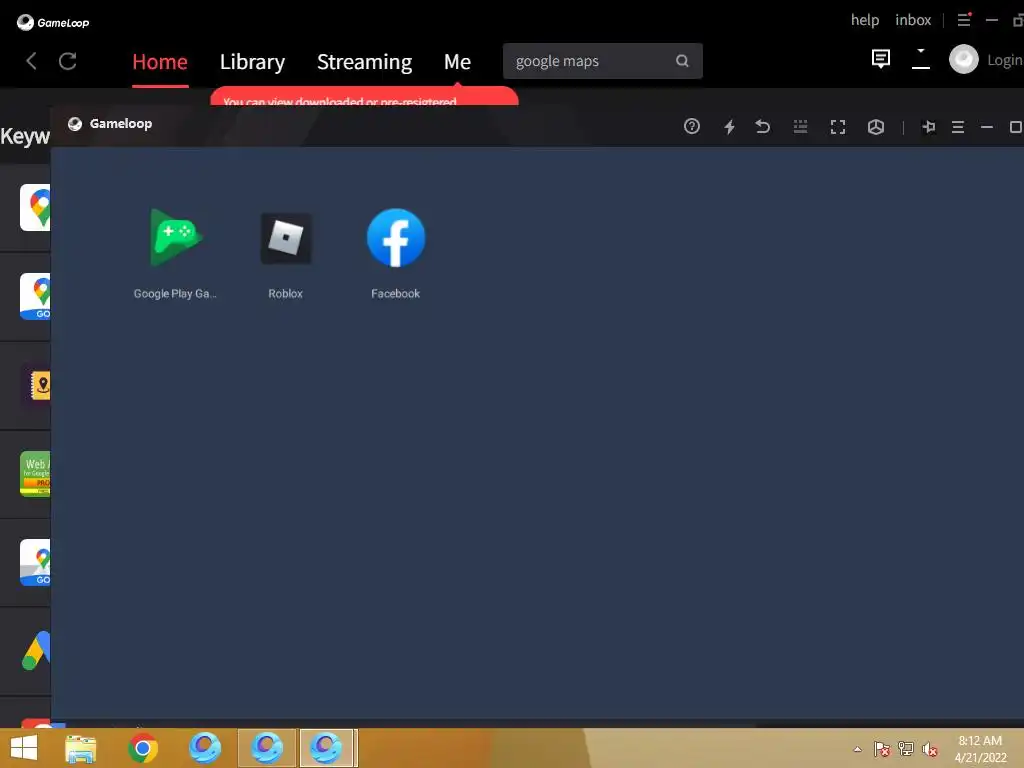Click the Gameloop logo at top left

coord(53,22)
